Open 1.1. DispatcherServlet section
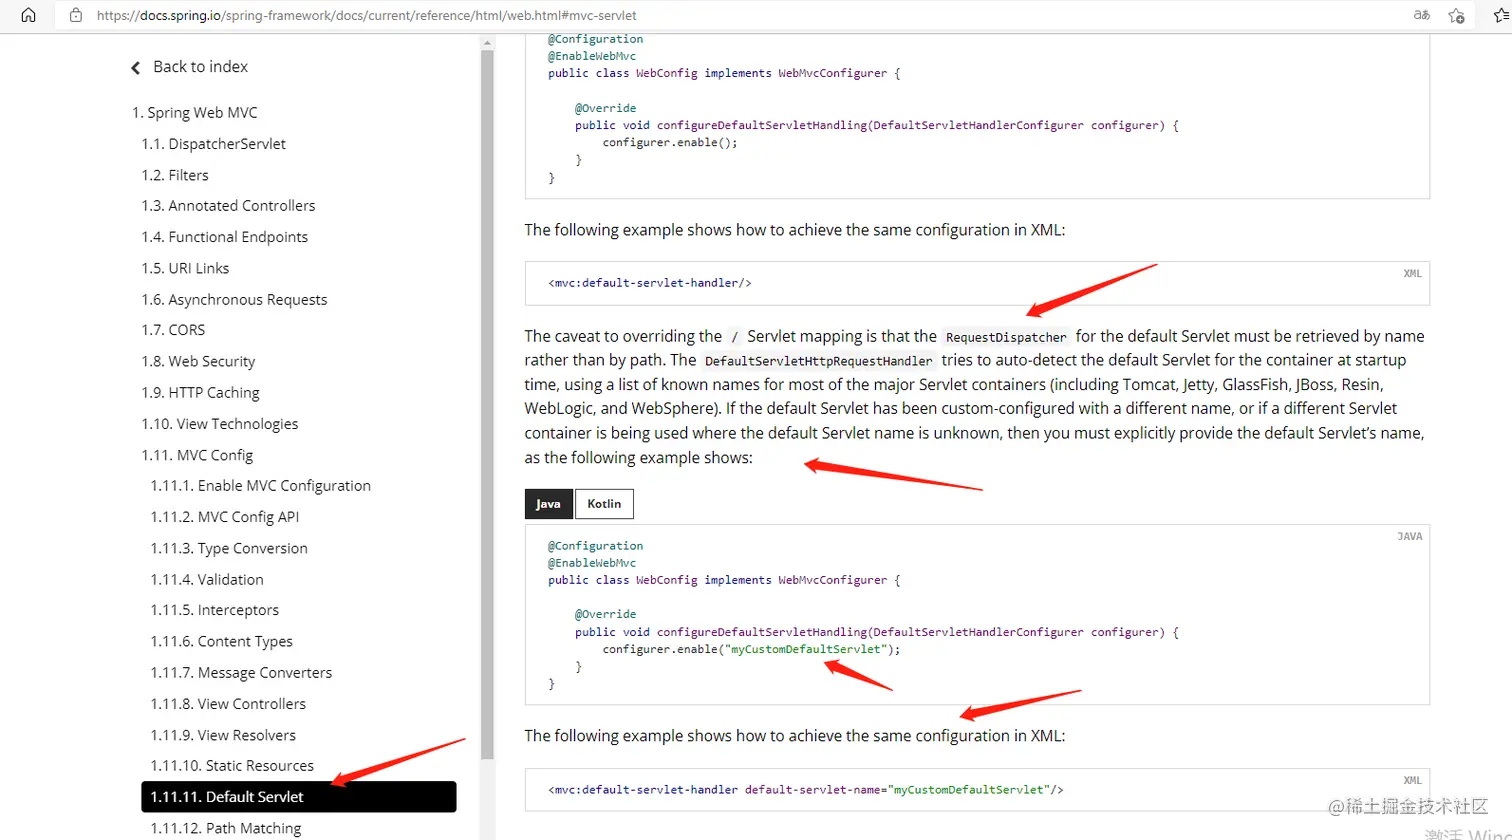 pyautogui.click(x=213, y=144)
